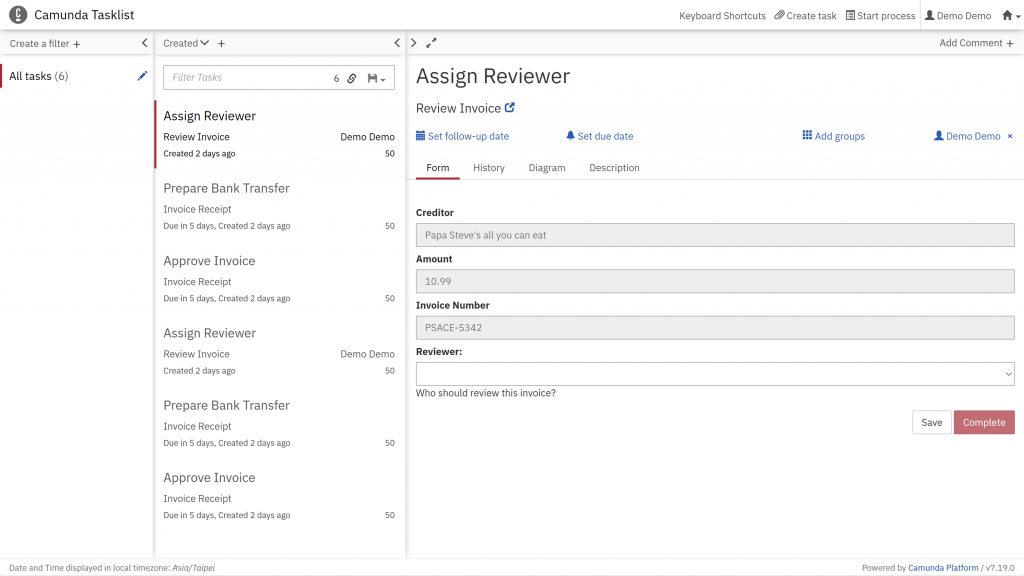Select second Assign Reviewer task title

(210, 333)
